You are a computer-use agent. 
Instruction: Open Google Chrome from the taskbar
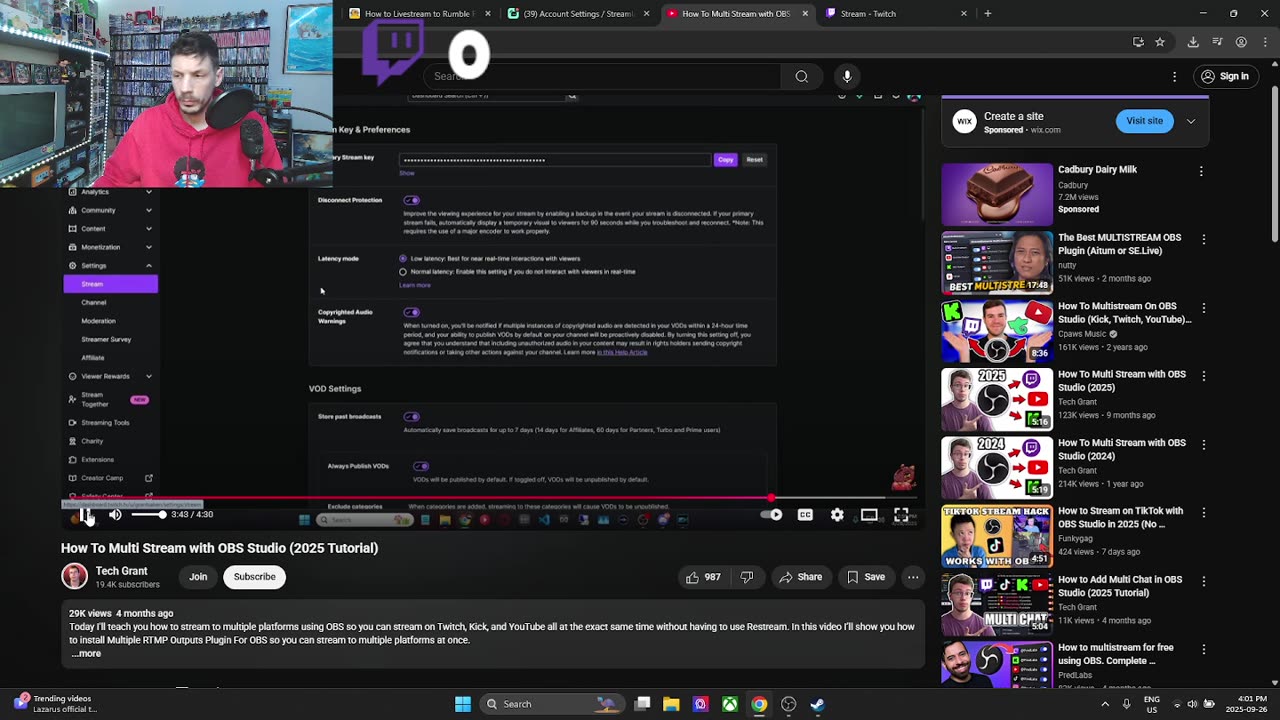pyautogui.click(x=759, y=704)
